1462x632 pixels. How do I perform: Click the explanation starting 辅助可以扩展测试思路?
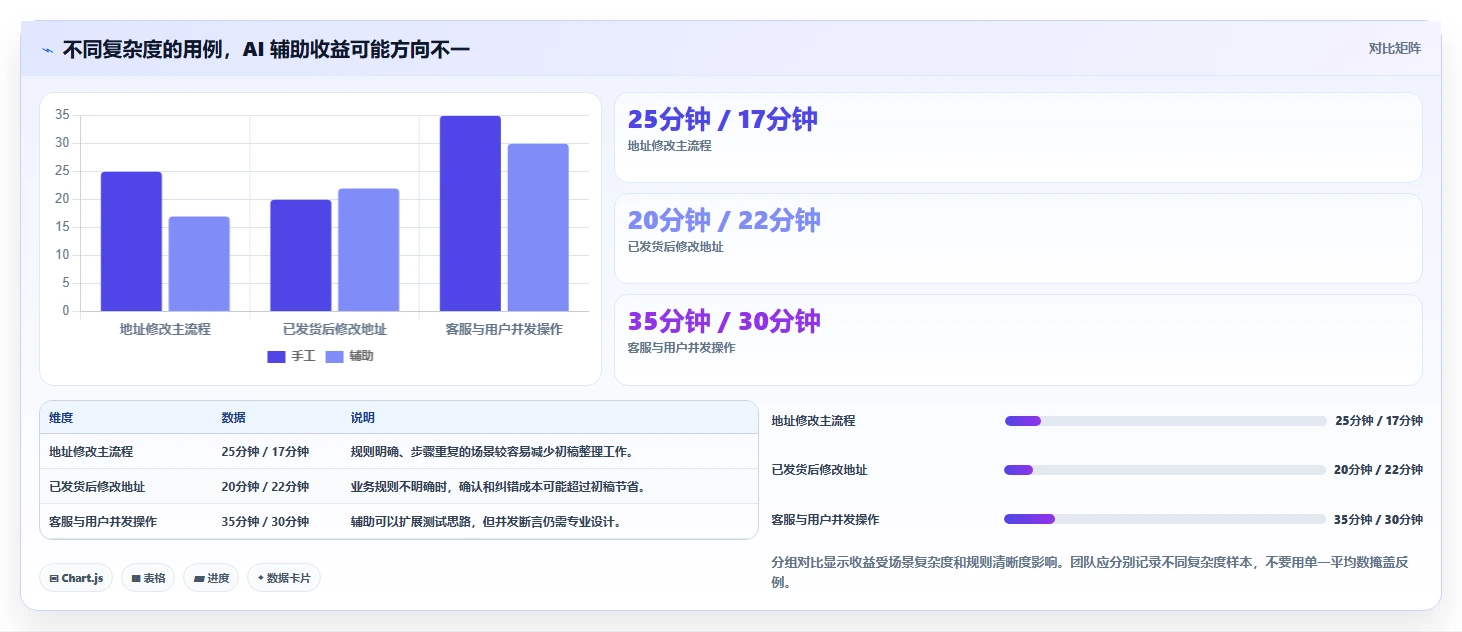click(x=486, y=522)
